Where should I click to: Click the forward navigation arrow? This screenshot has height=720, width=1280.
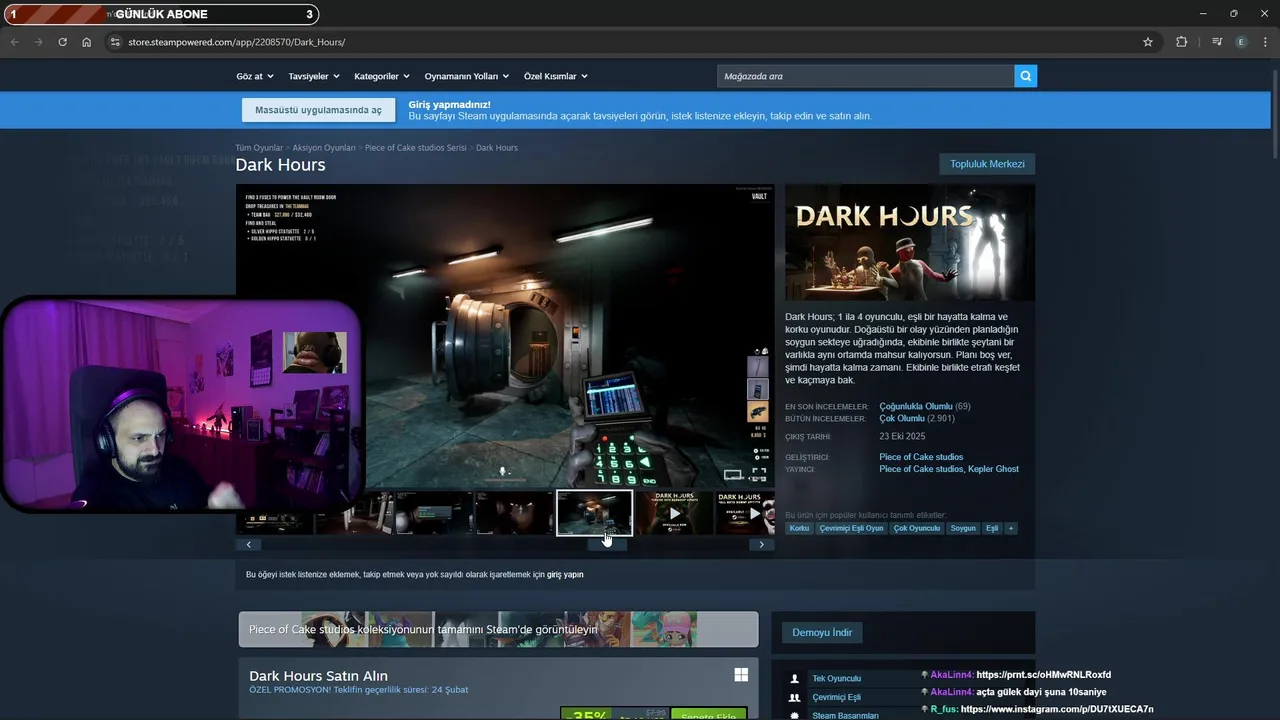38,42
